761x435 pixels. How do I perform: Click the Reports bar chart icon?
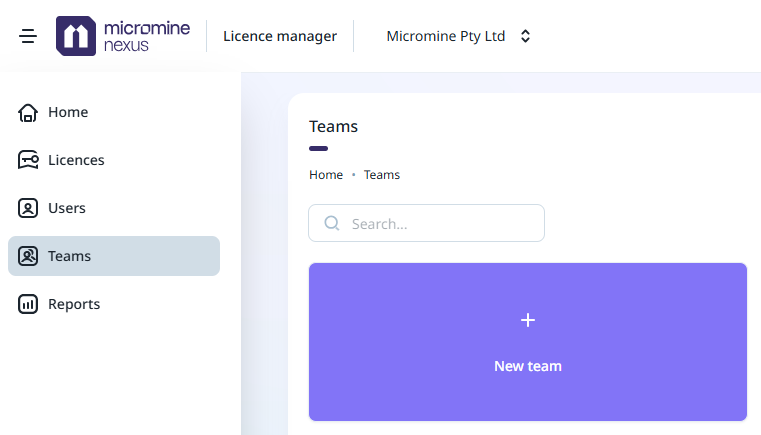(28, 304)
